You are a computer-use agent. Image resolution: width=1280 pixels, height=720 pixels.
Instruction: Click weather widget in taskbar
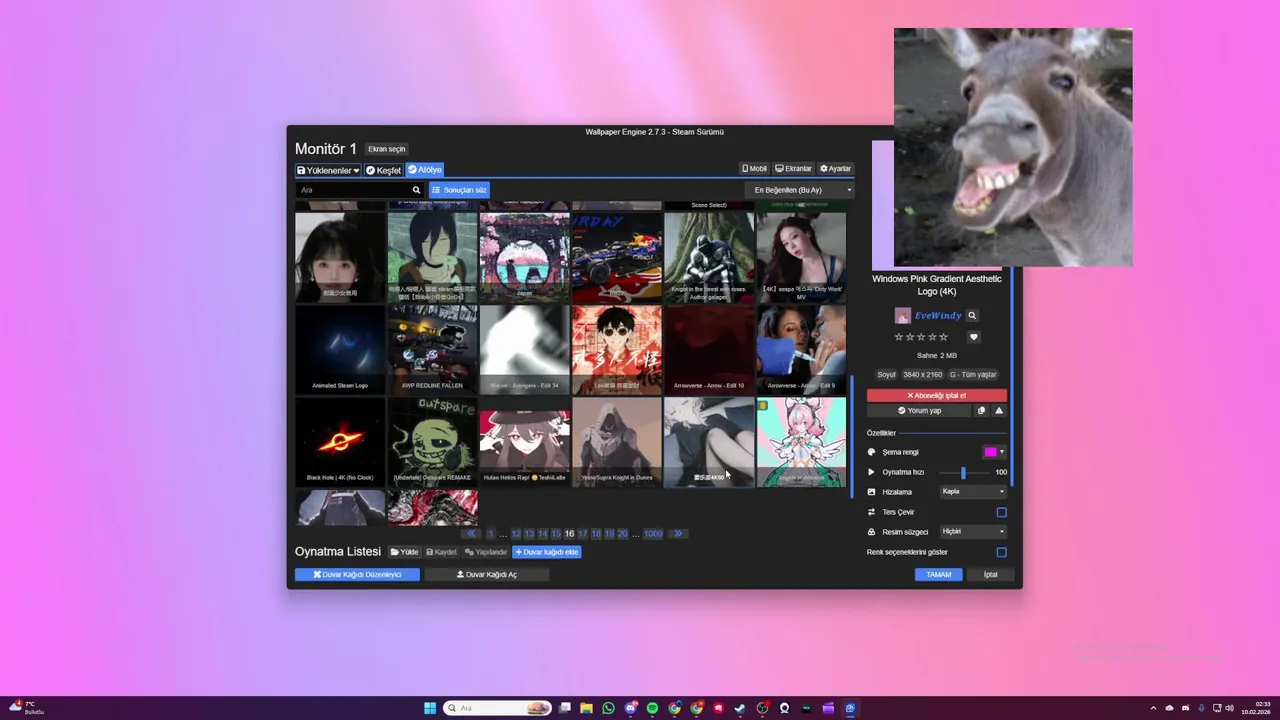tap(27, 708)
